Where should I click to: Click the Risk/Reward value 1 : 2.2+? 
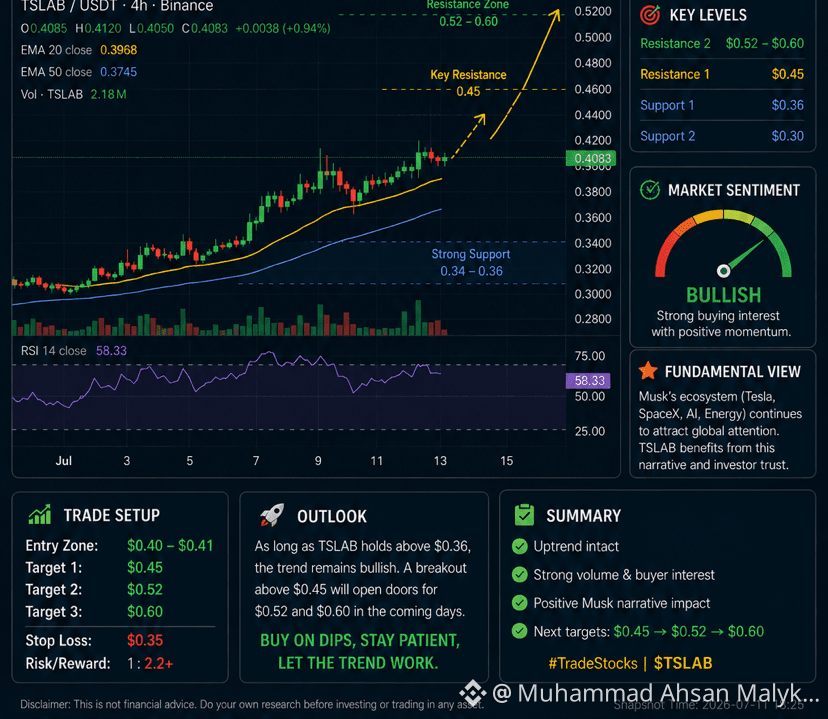pos(150,664)
